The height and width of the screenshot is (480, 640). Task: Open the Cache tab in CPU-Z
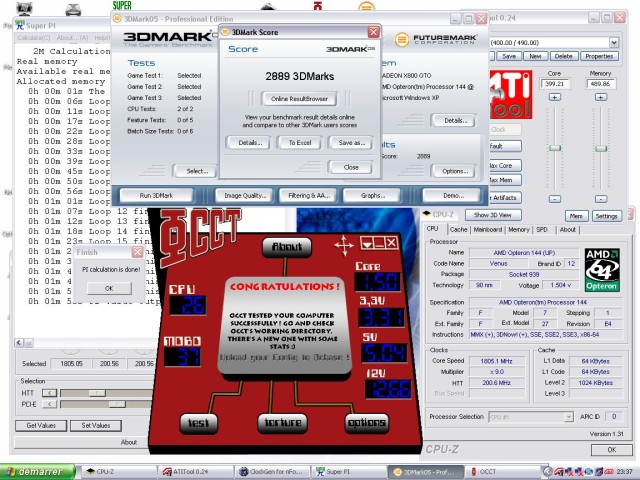[458, 229]
